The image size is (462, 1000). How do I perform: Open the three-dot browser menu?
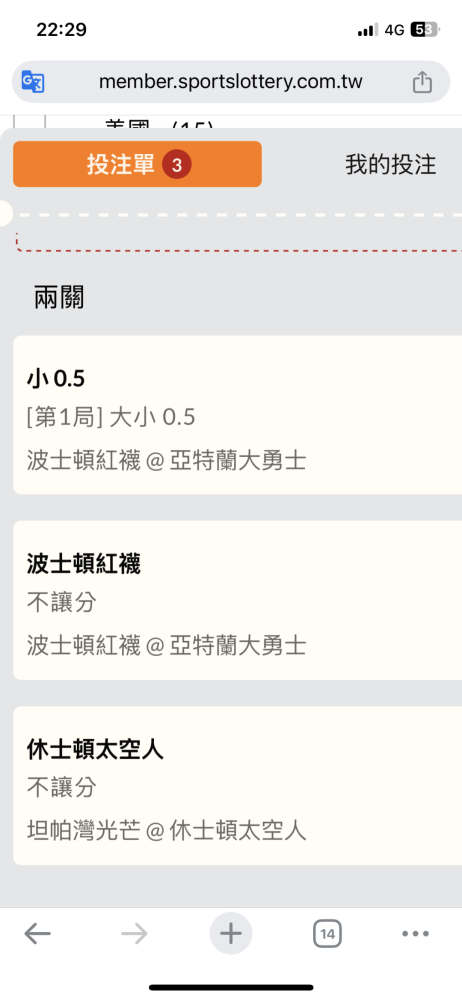[415, 934]
